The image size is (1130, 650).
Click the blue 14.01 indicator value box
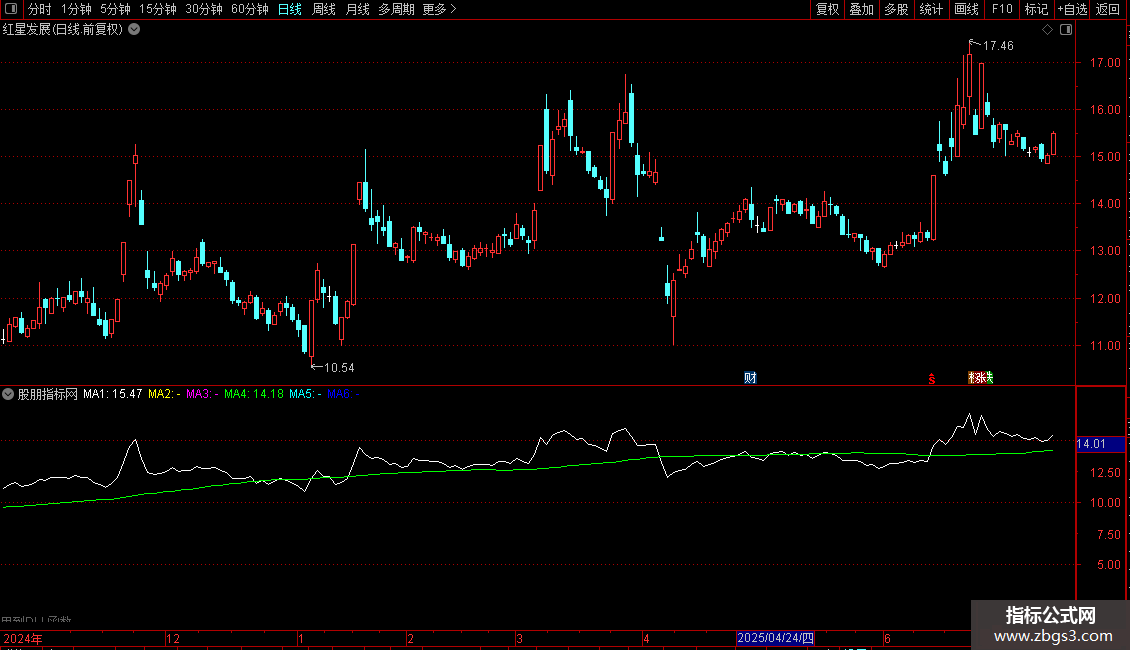click(1100, 444)
